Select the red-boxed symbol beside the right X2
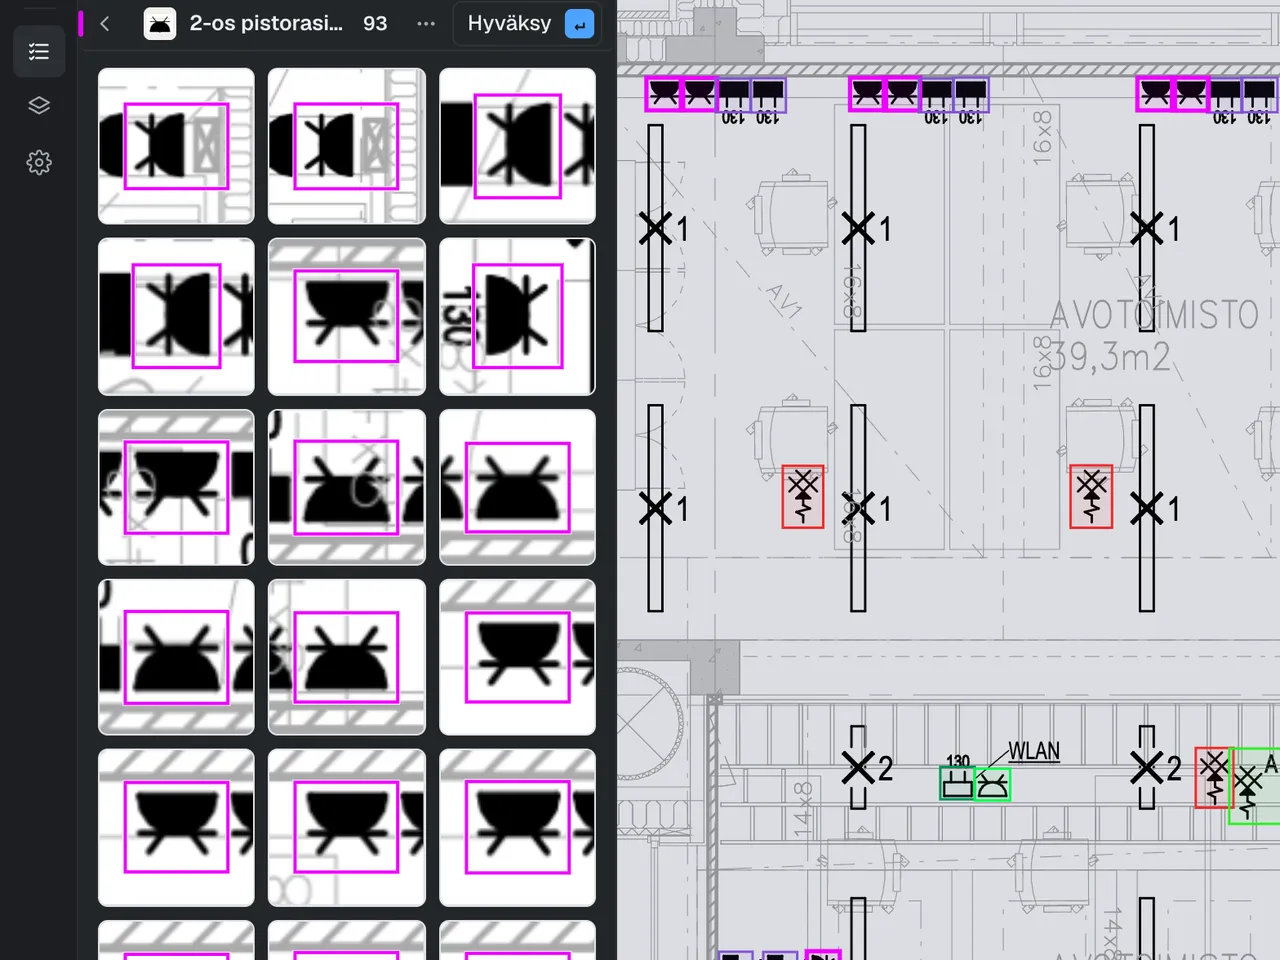 coord(1213,778)
